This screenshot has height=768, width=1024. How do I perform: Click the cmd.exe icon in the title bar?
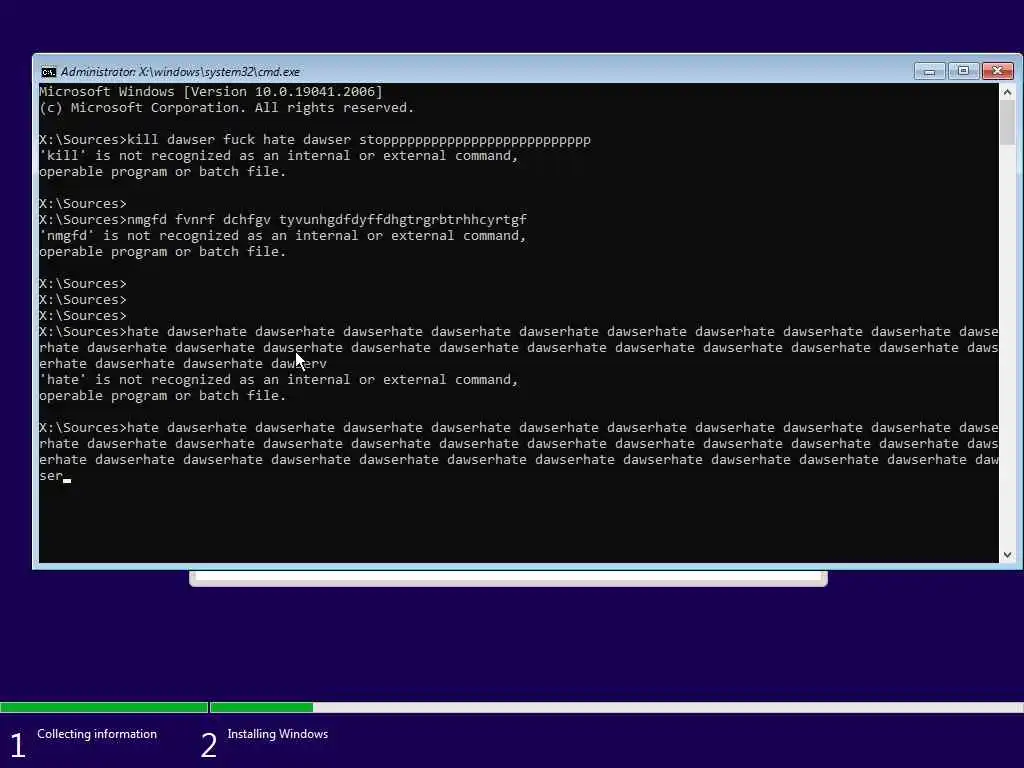pyautogui.click(x=48, y=72)
